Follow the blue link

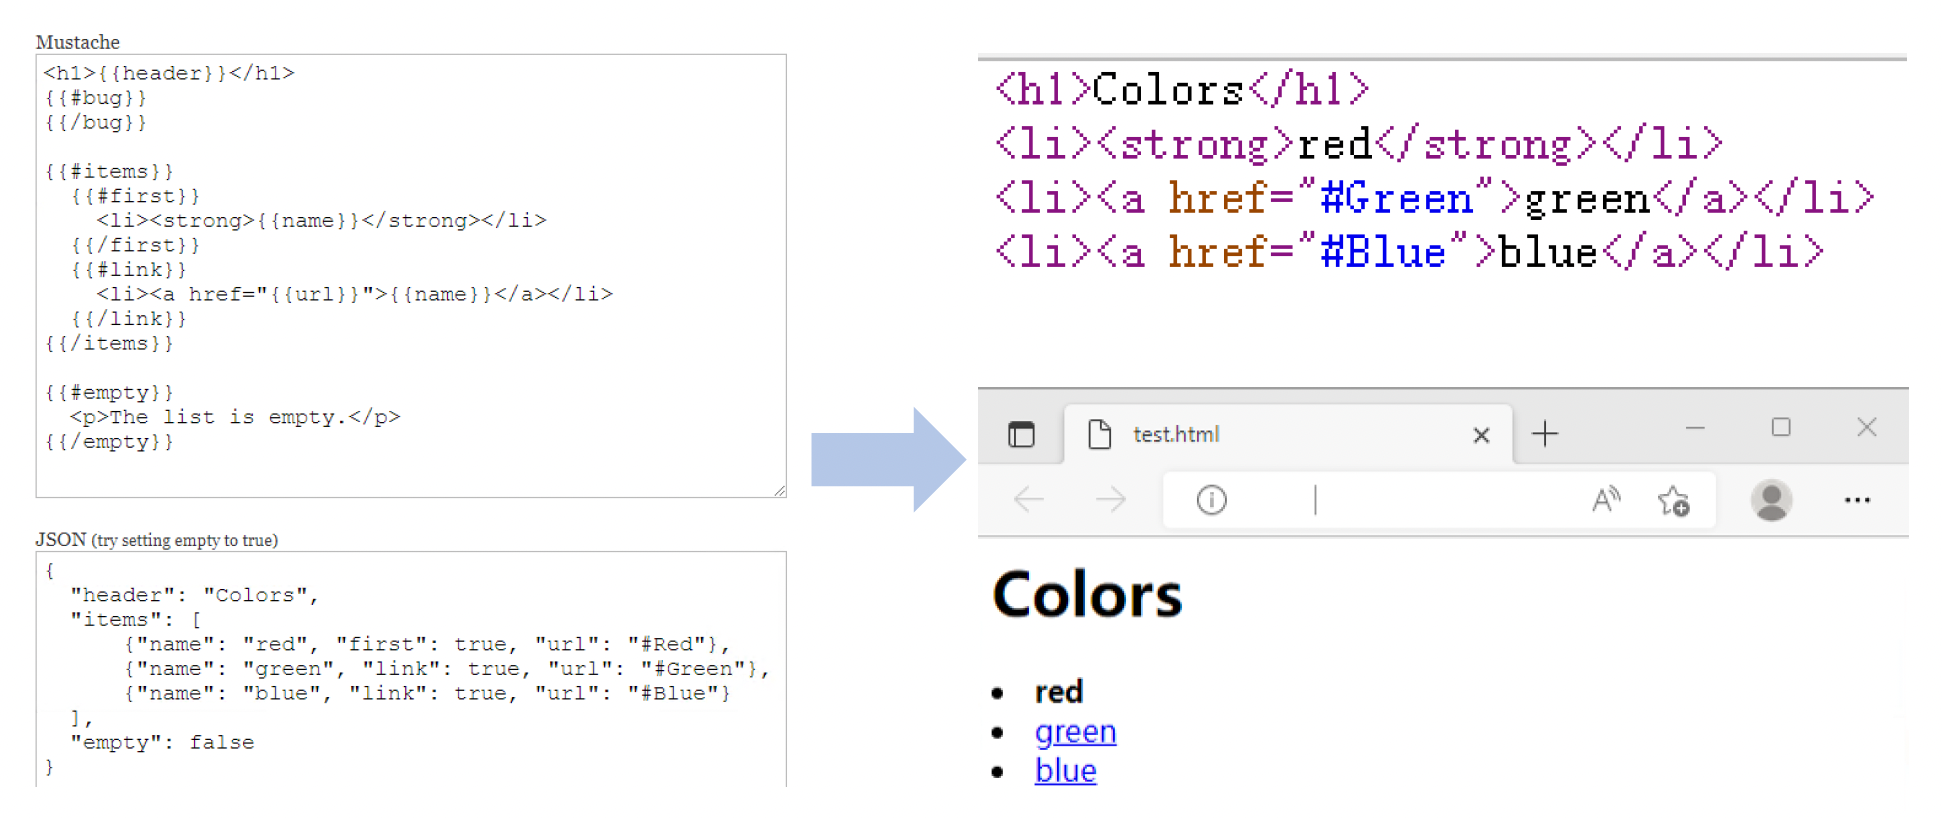click(x=1065, y=771)
